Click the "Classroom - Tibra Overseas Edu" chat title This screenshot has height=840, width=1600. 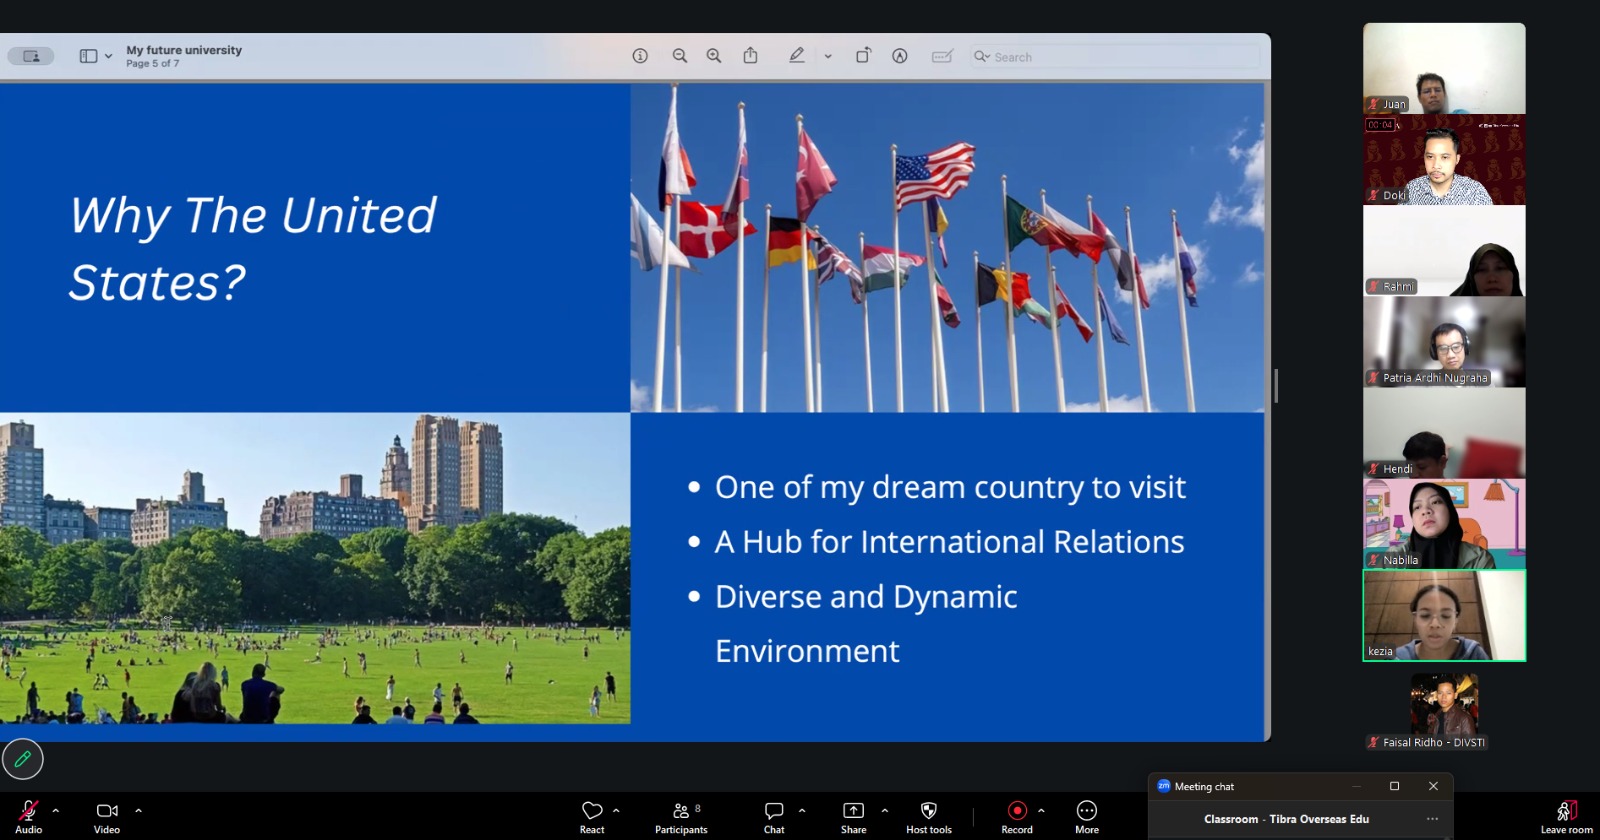coord(1286,819)
